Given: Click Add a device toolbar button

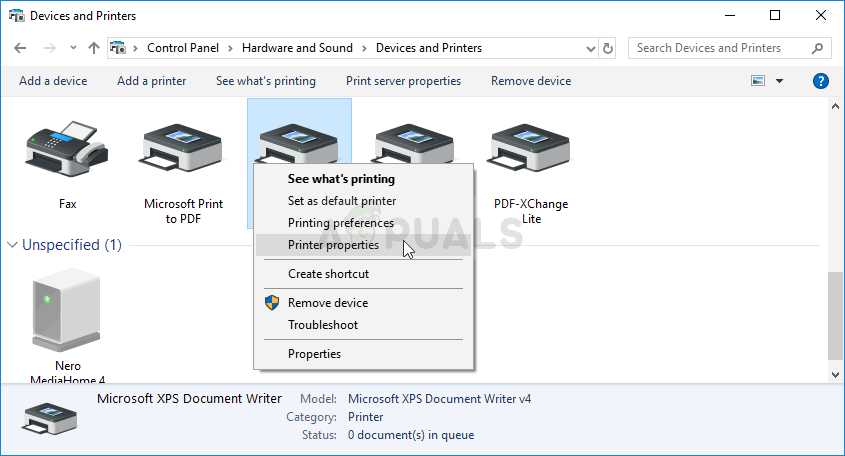Looking at the screenshot, I should 53,81.
